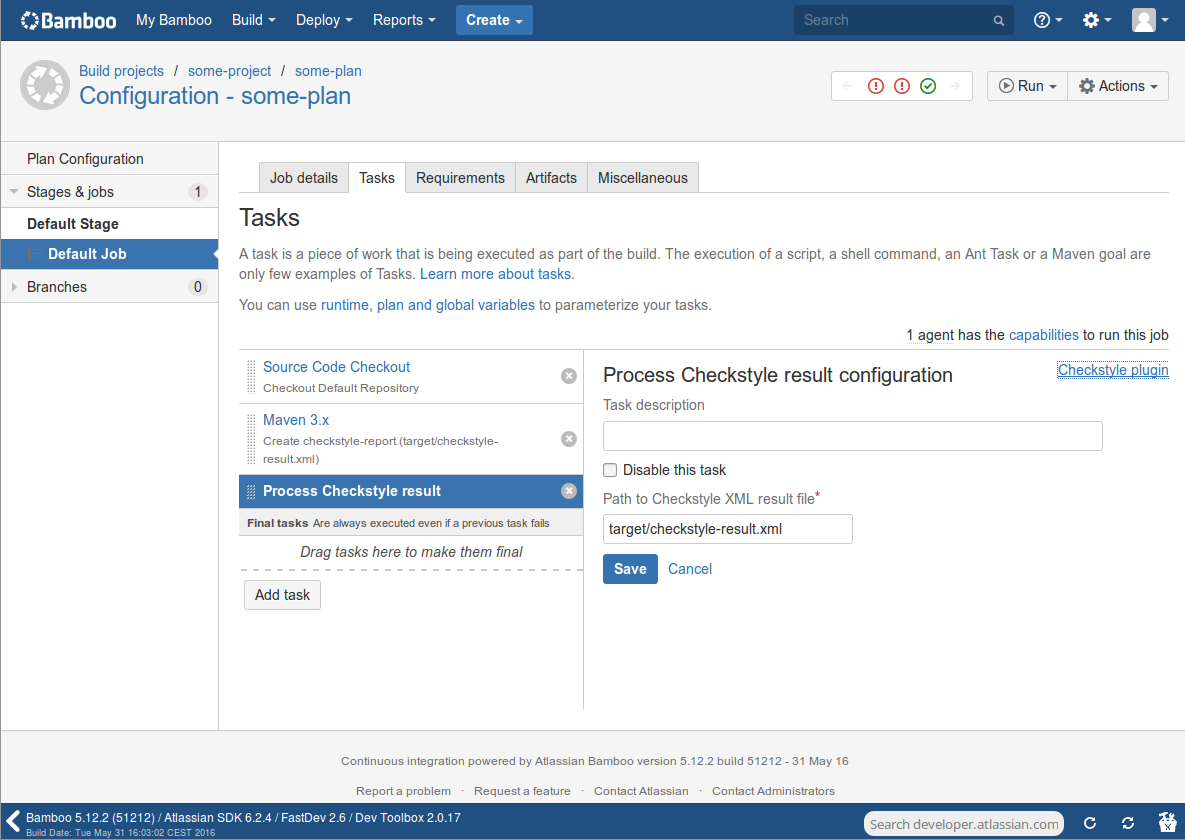Open the Run dropdown button
Screen dimensions: 1185x840
[x=1027, y=86]
